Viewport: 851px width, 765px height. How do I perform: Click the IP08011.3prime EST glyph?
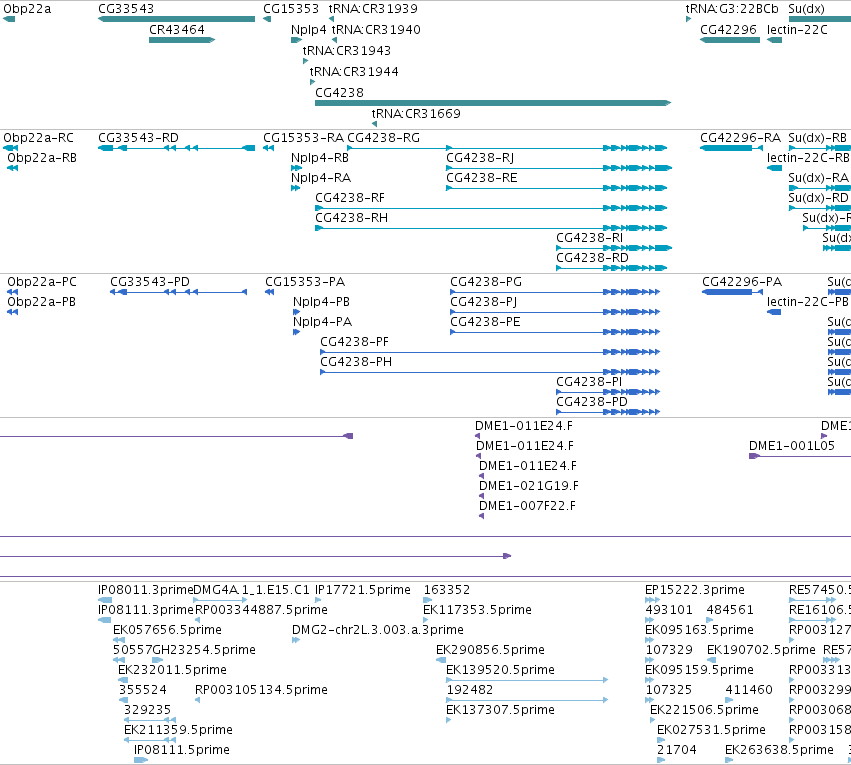pyautogui.click(x=105, y=600)
